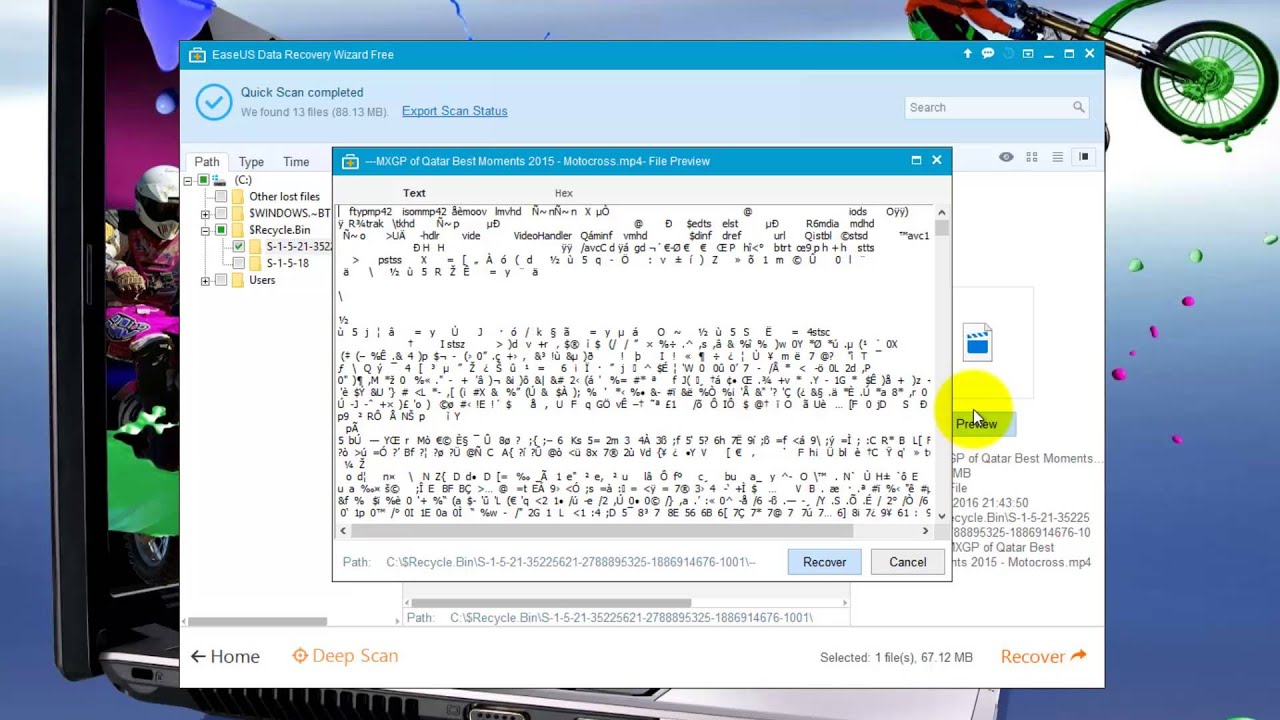Viewport: 1280px width, 720px height.
Task: Click the upgrade arrow icon in title bar
Action: [967, 54]
